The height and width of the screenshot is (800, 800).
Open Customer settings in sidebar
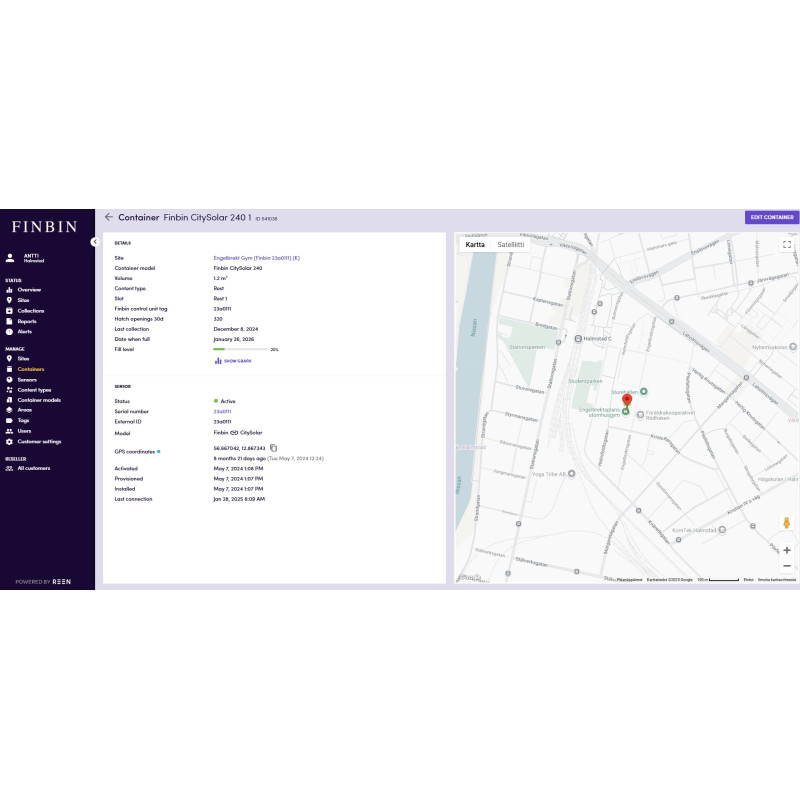click(39, 441)
